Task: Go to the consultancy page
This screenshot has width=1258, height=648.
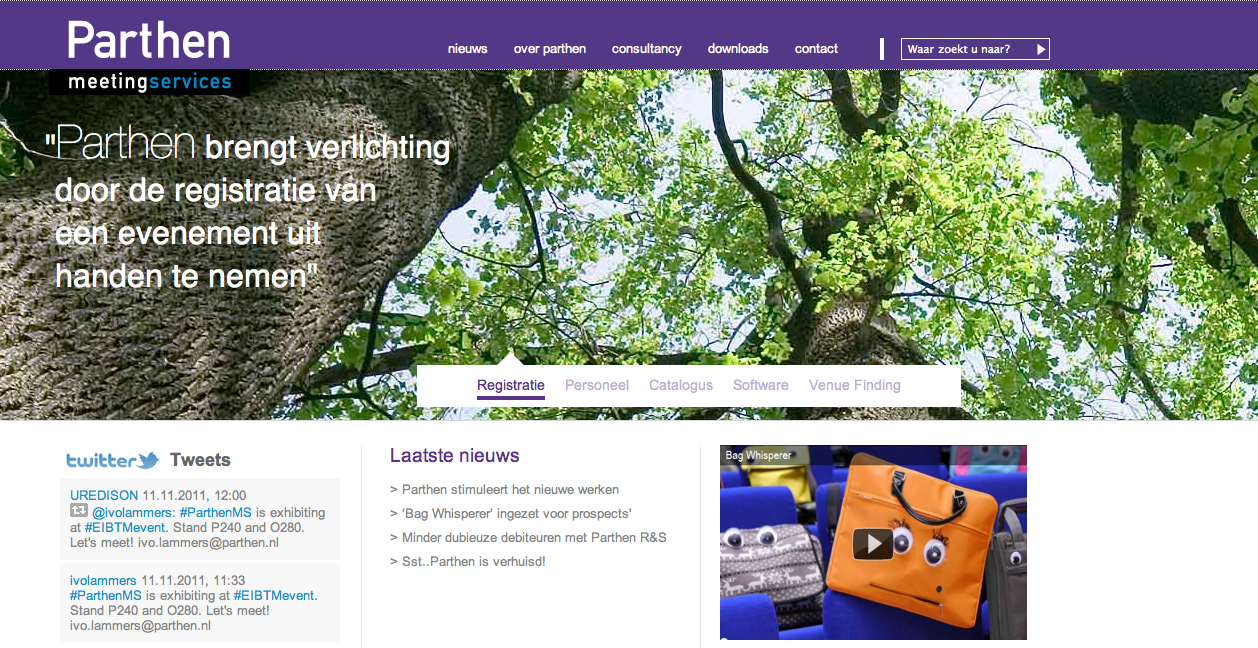Action: point(647,48)
